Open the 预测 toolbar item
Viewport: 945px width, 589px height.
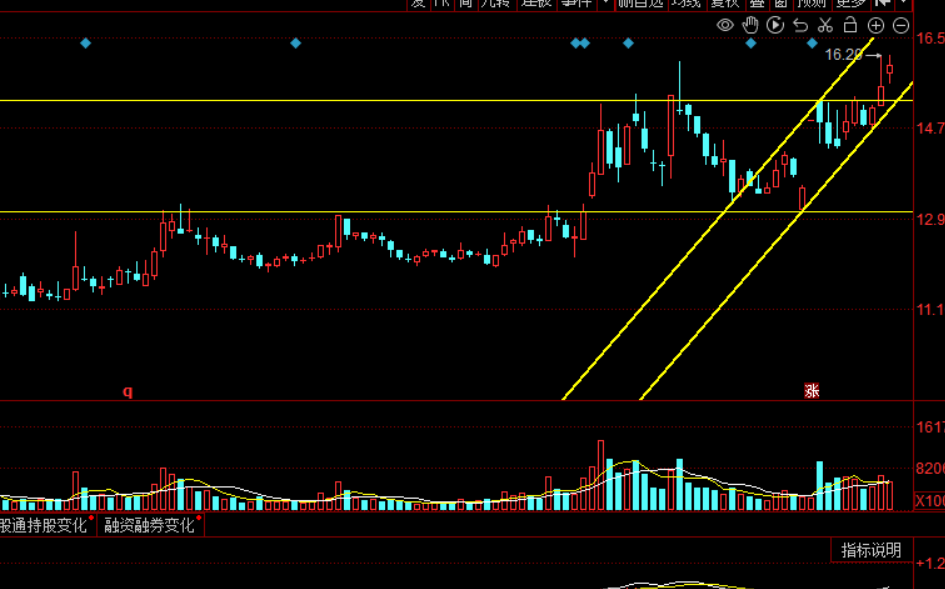(x=811, y=4)
